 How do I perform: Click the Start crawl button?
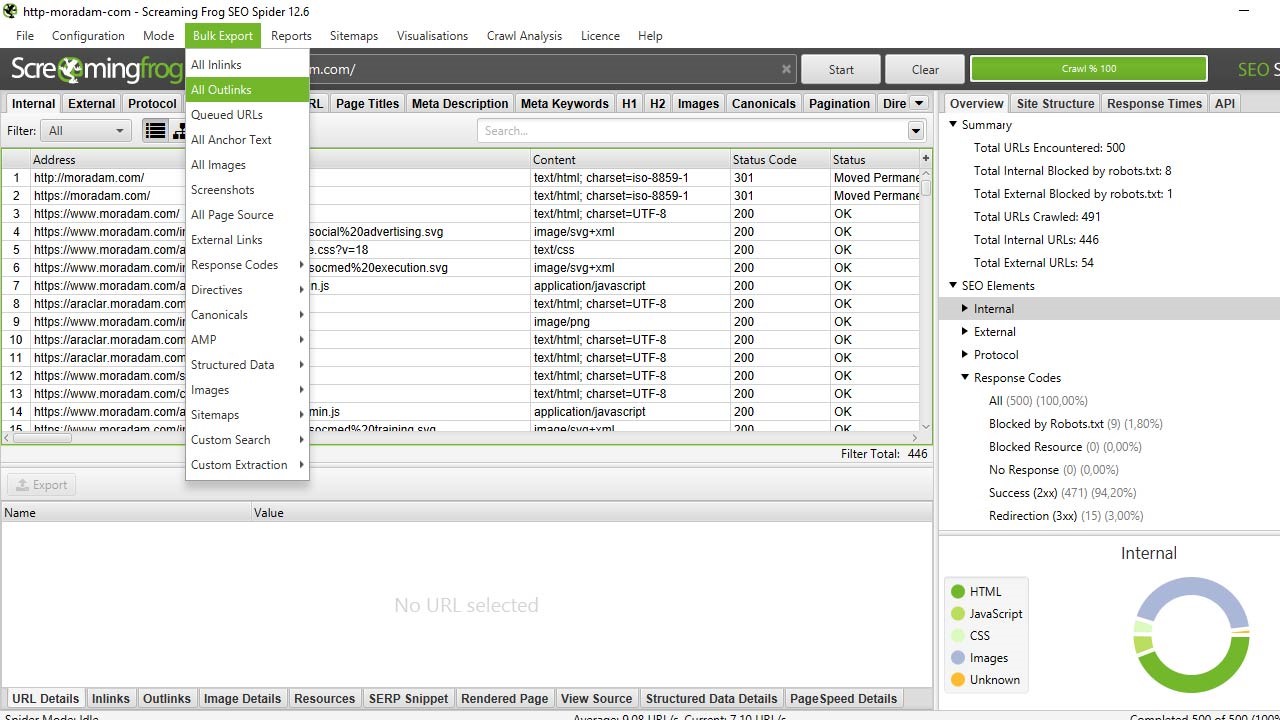(841, 70)
